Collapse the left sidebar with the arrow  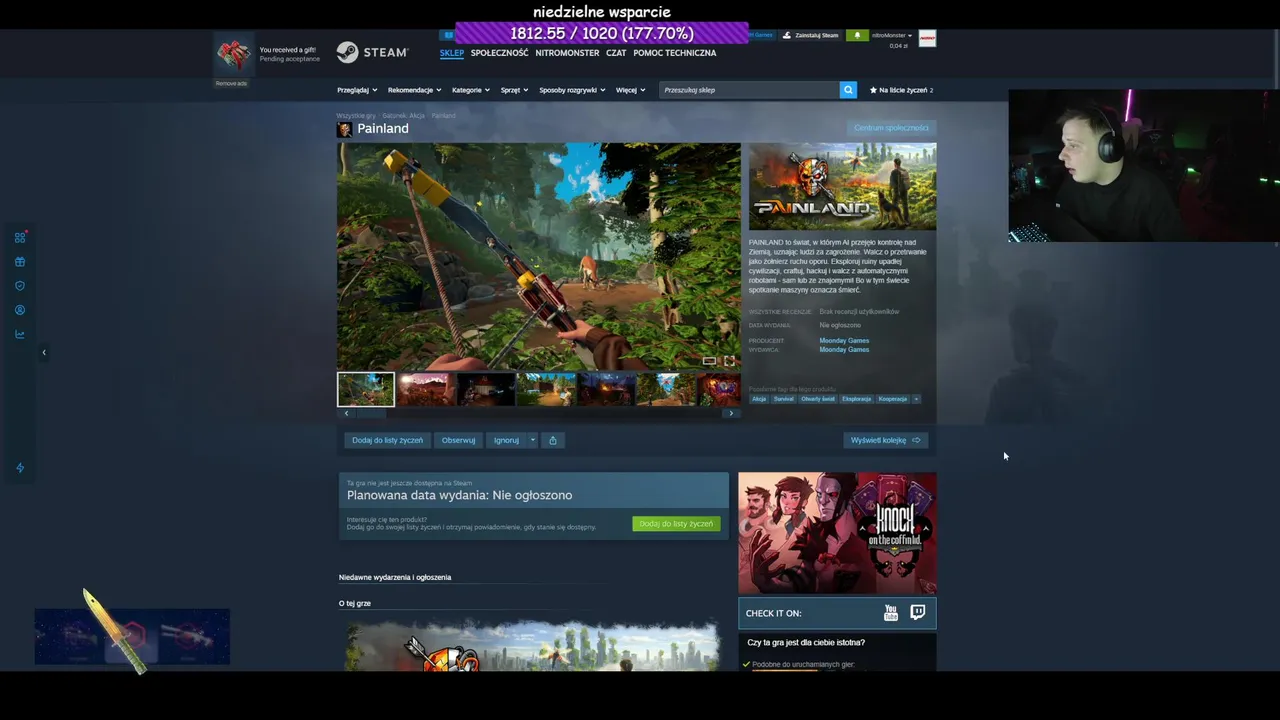(44, 352)
